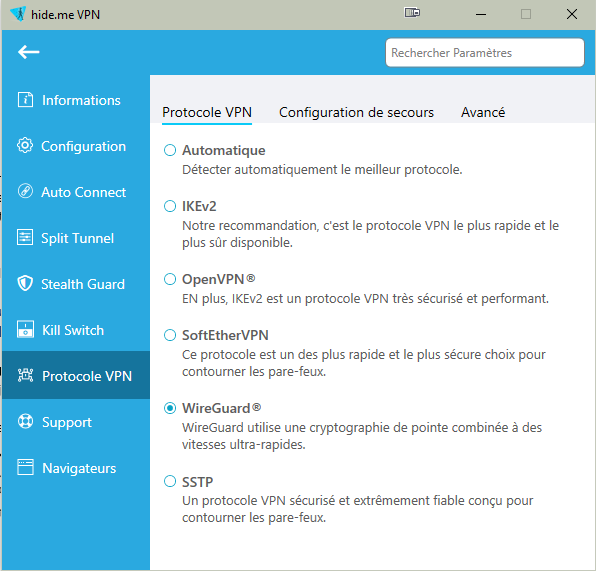Image resolution: width=596 pixels, height=571 pixels.
Task: Choose the OpenVPN protocol option
Action: (x=170, y=279)
